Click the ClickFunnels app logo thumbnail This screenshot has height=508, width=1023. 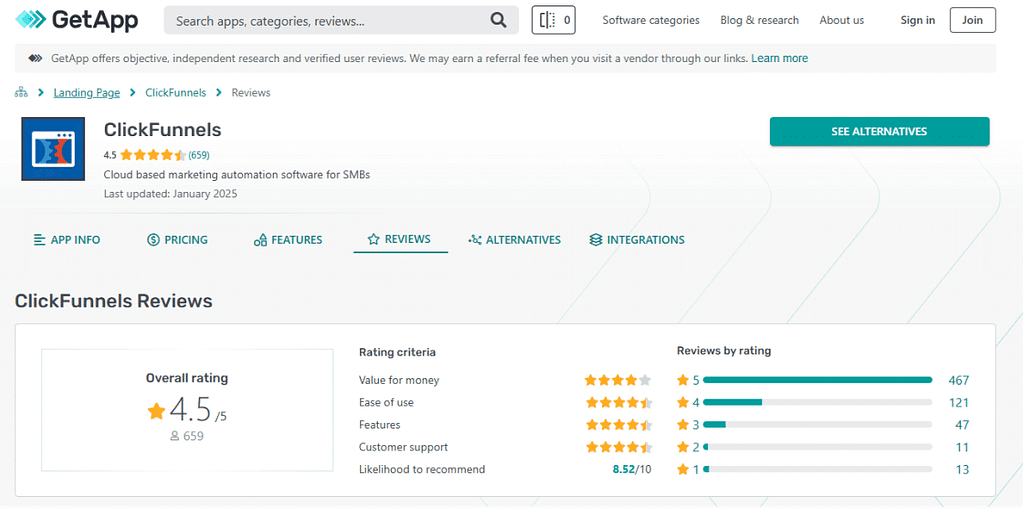coord(53,149)
